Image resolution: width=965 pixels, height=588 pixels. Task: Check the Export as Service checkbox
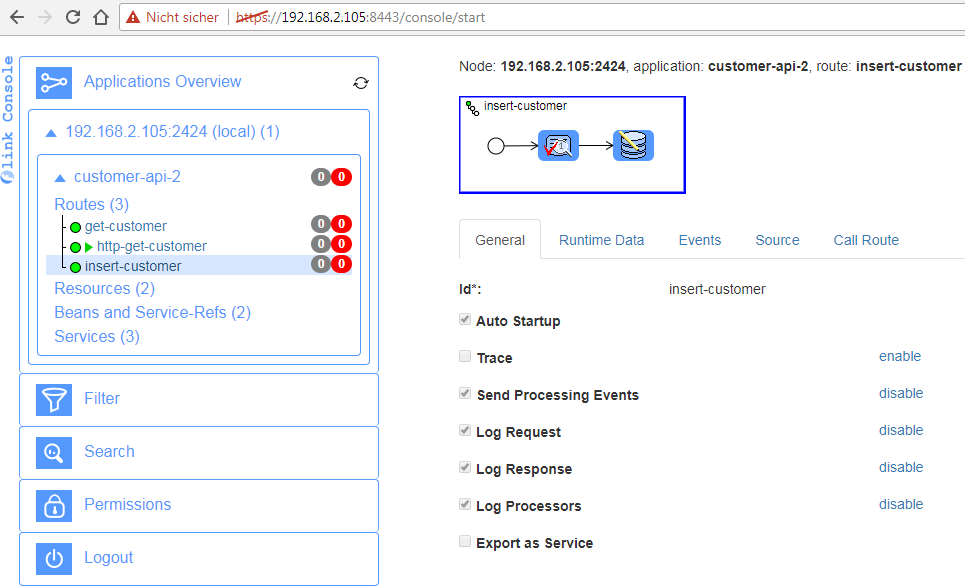click(x=465, y=542)
